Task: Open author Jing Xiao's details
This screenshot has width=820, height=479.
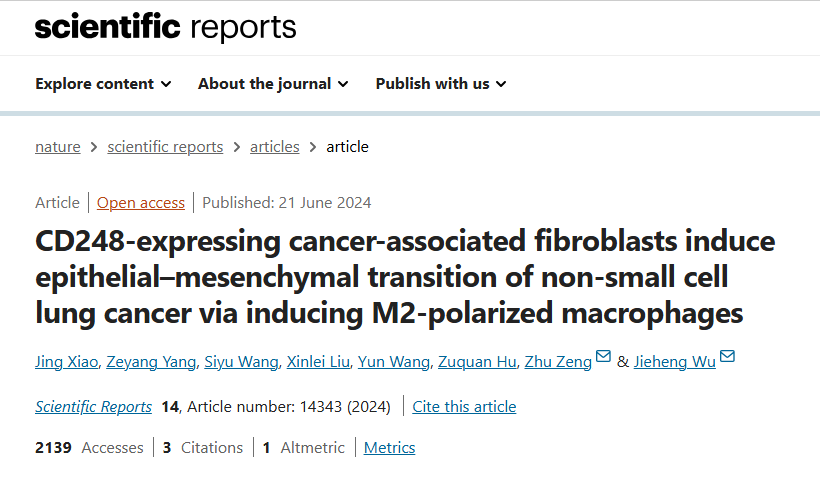Action: (x=66, y=361)
